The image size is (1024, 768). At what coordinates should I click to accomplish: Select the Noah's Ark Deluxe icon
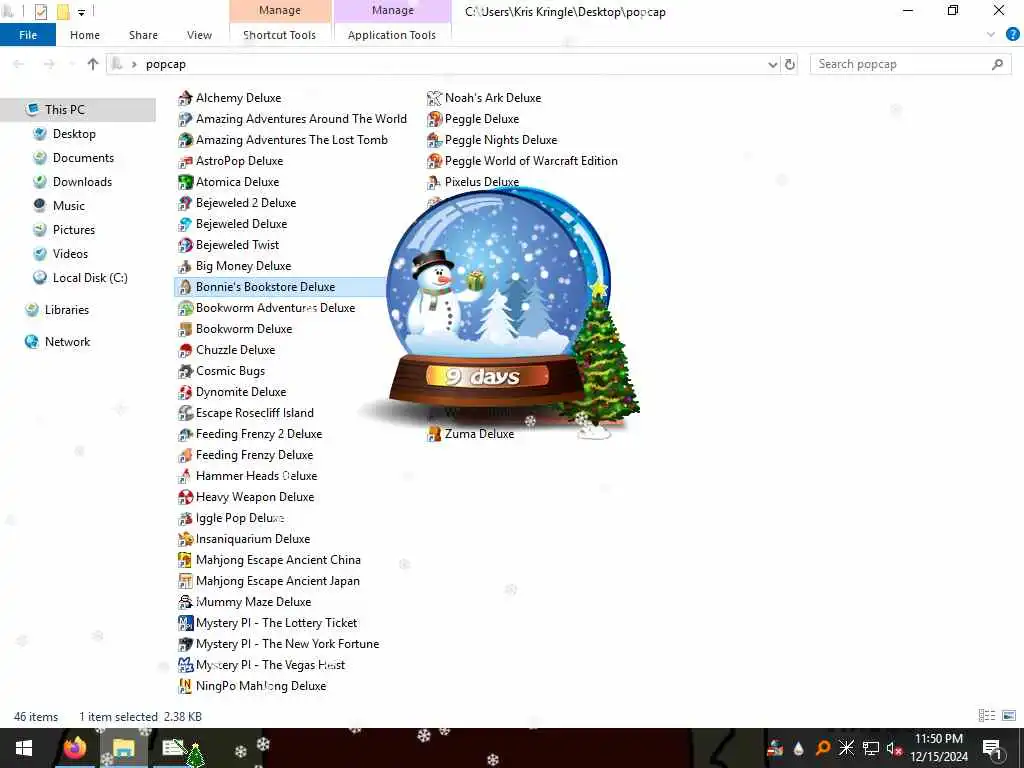click(434, 98)
